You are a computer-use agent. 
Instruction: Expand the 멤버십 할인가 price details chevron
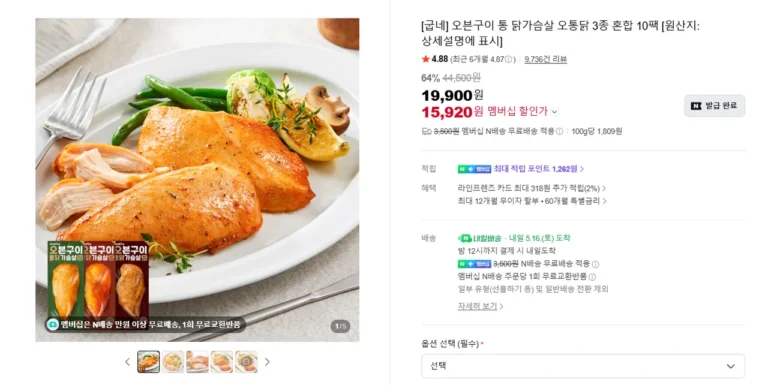pos(554,112)
